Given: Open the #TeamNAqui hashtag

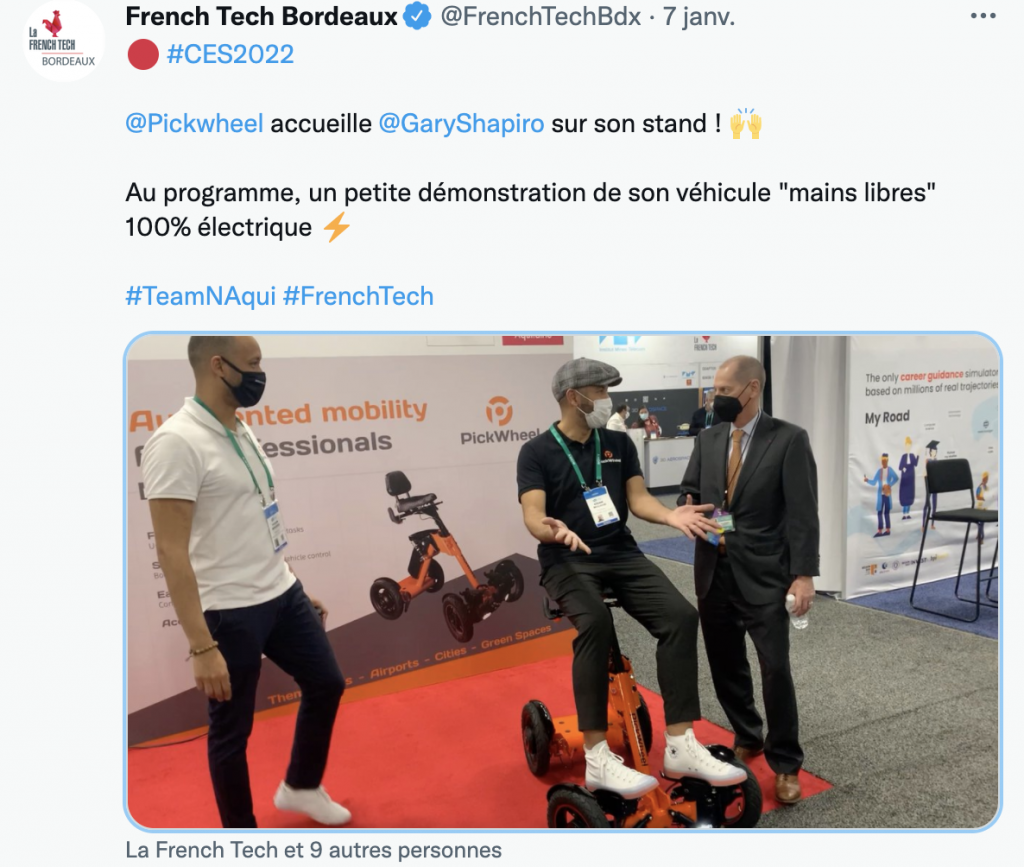Looking at the screenshot, I should click(200, 296).
